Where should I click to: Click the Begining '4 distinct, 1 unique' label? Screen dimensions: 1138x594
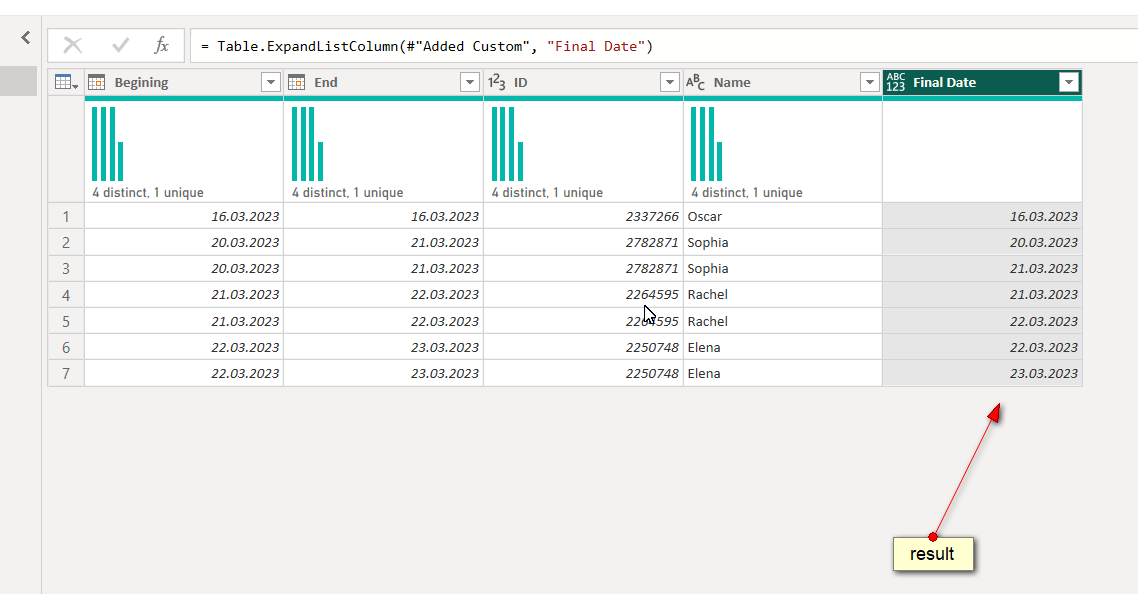click(x=147, y=192)
